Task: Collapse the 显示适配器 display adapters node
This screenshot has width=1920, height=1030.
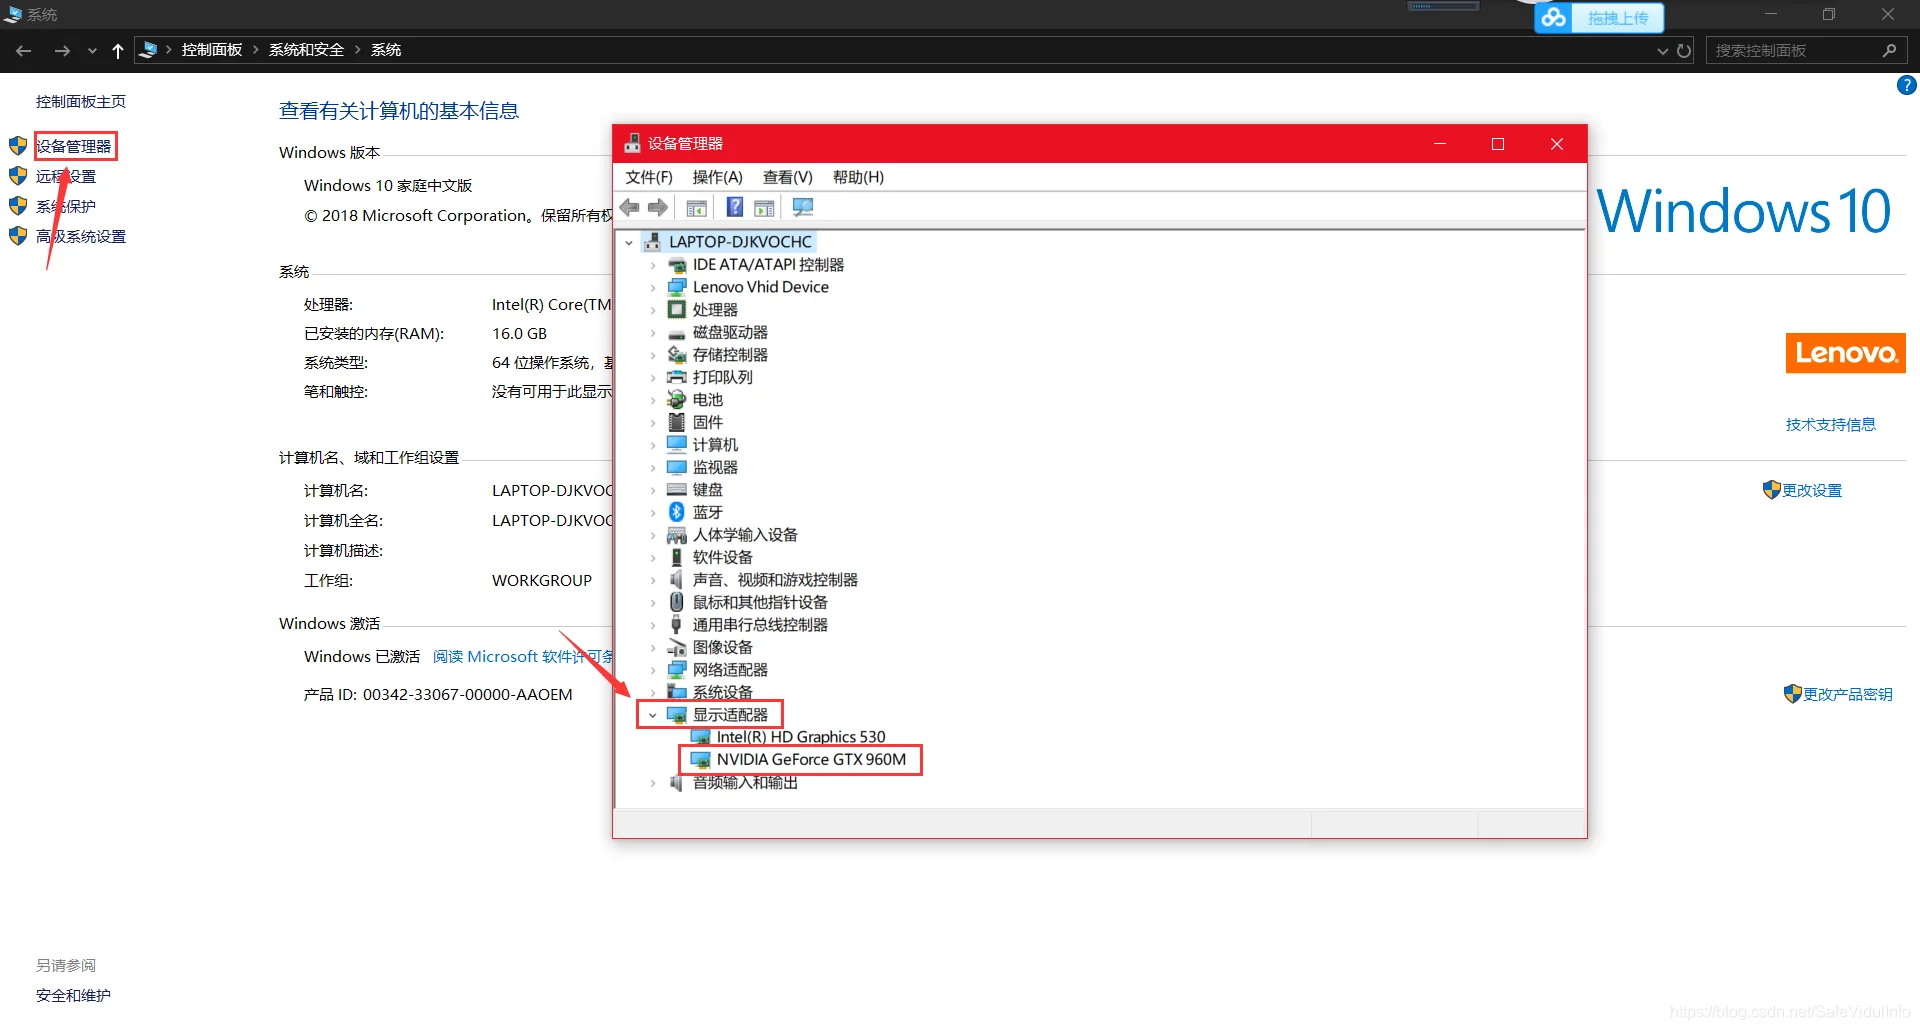Action: [x=653, y=714]
